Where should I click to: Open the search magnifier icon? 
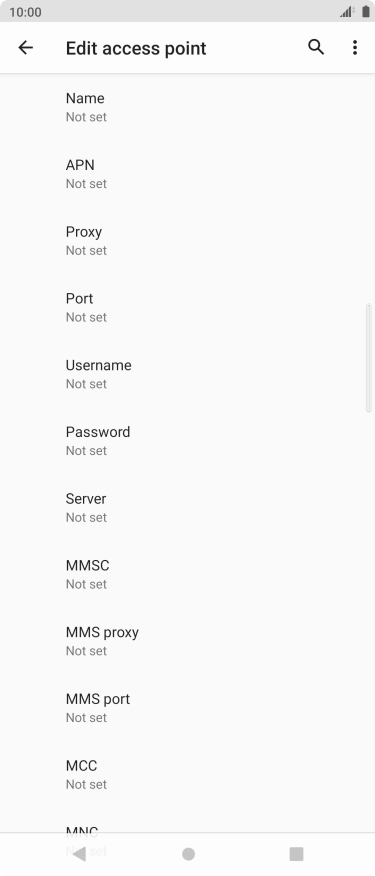(316, 47)
